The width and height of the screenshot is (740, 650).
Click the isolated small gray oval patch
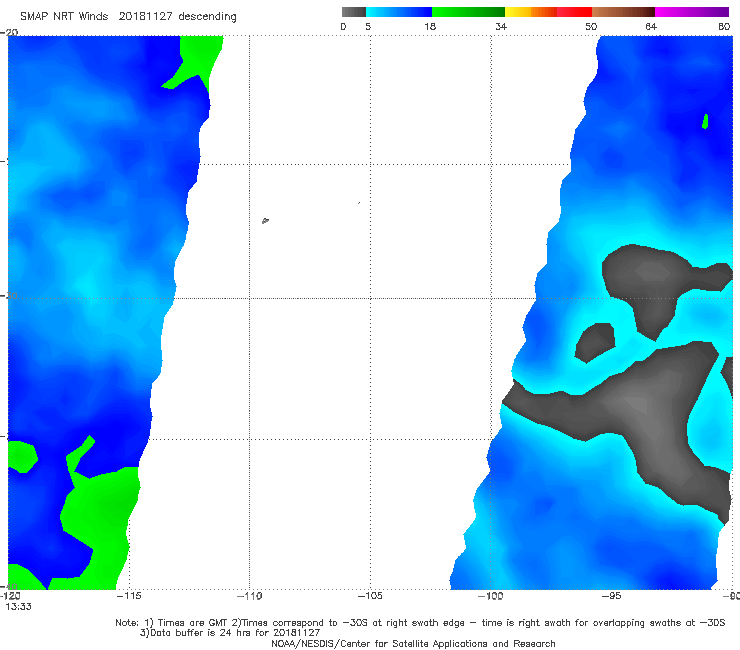tap(595, 342)
